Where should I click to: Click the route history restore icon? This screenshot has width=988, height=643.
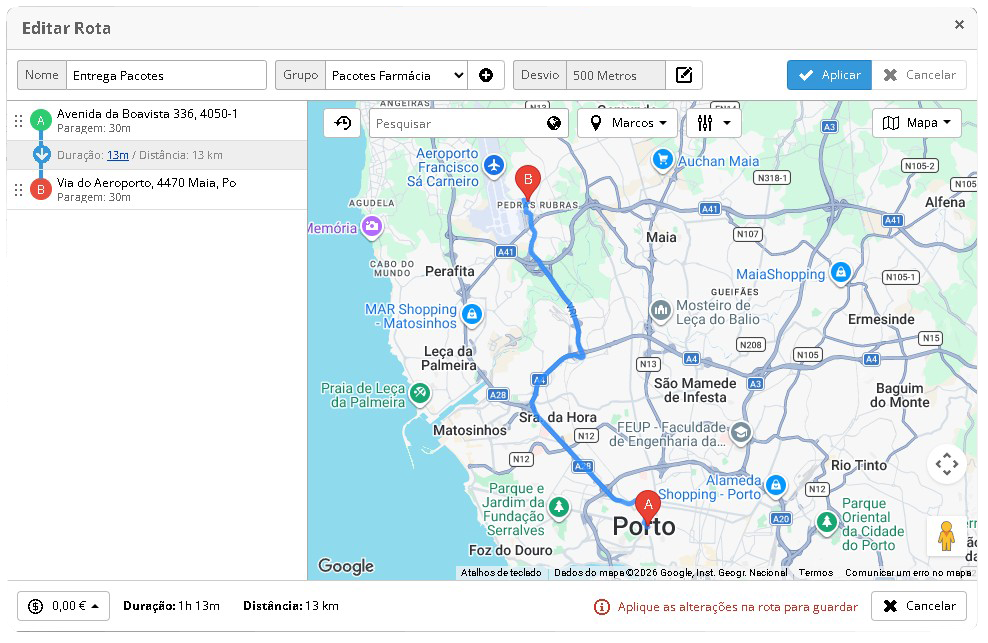pyautogui.click(x=342, y=123)
